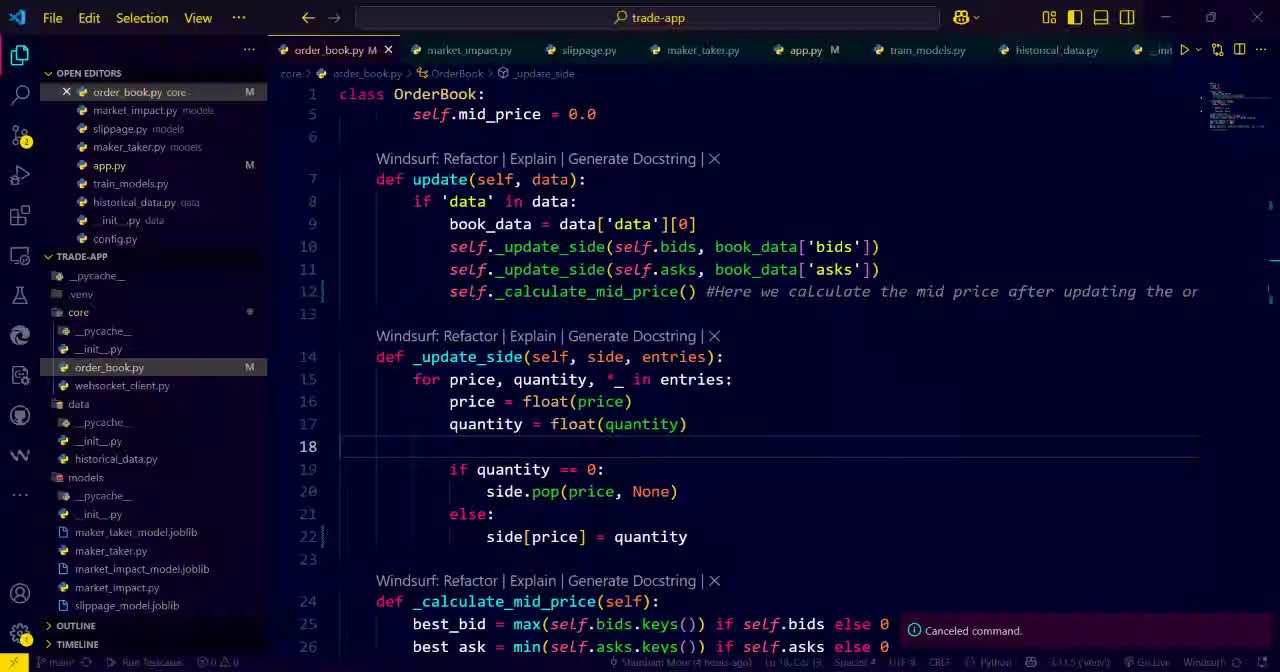The width and height of the screenshot is (1280, 672).
Task: Toggle bottom Panel visibility
Action: [1101, 18]
